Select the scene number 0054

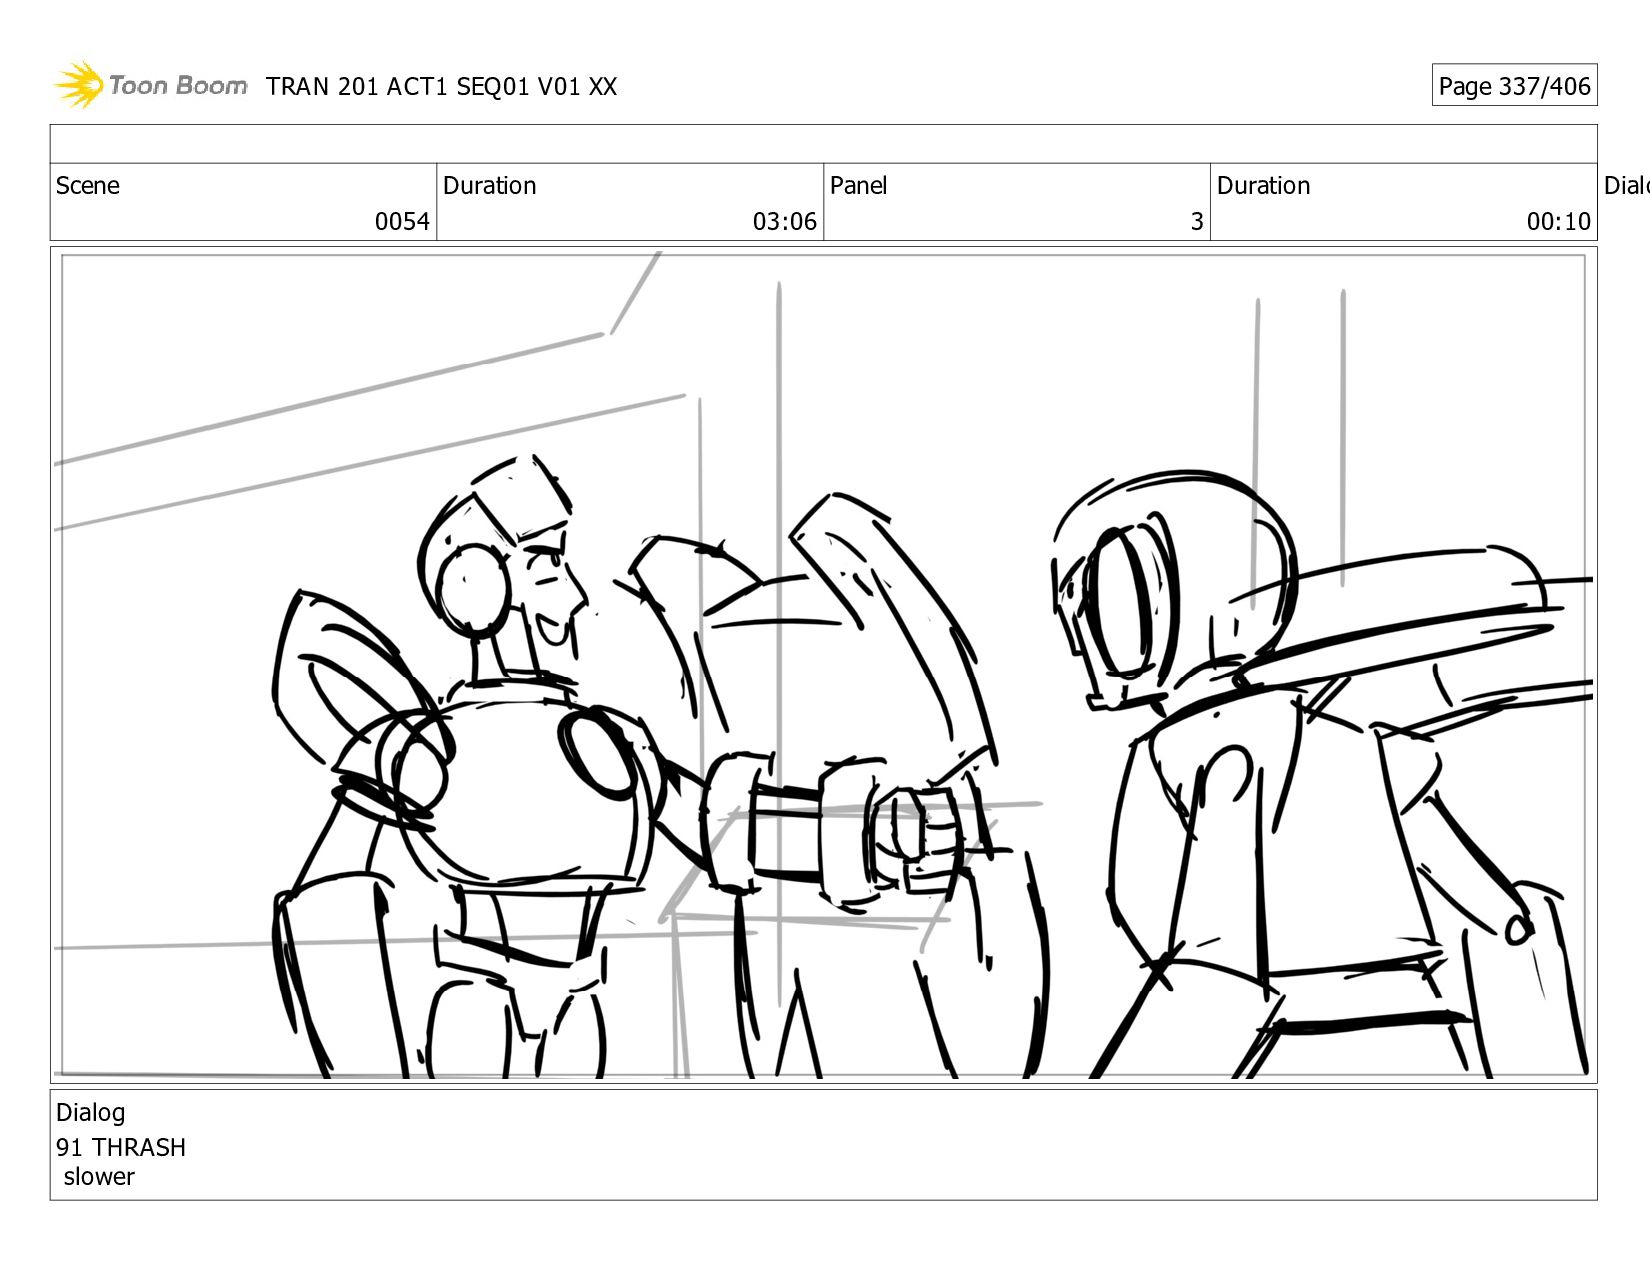(x=402, y=221)
